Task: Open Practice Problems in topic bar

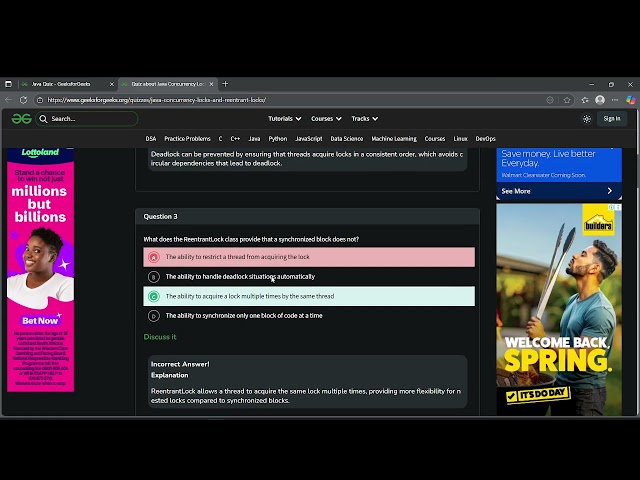Action: [187, 139]
